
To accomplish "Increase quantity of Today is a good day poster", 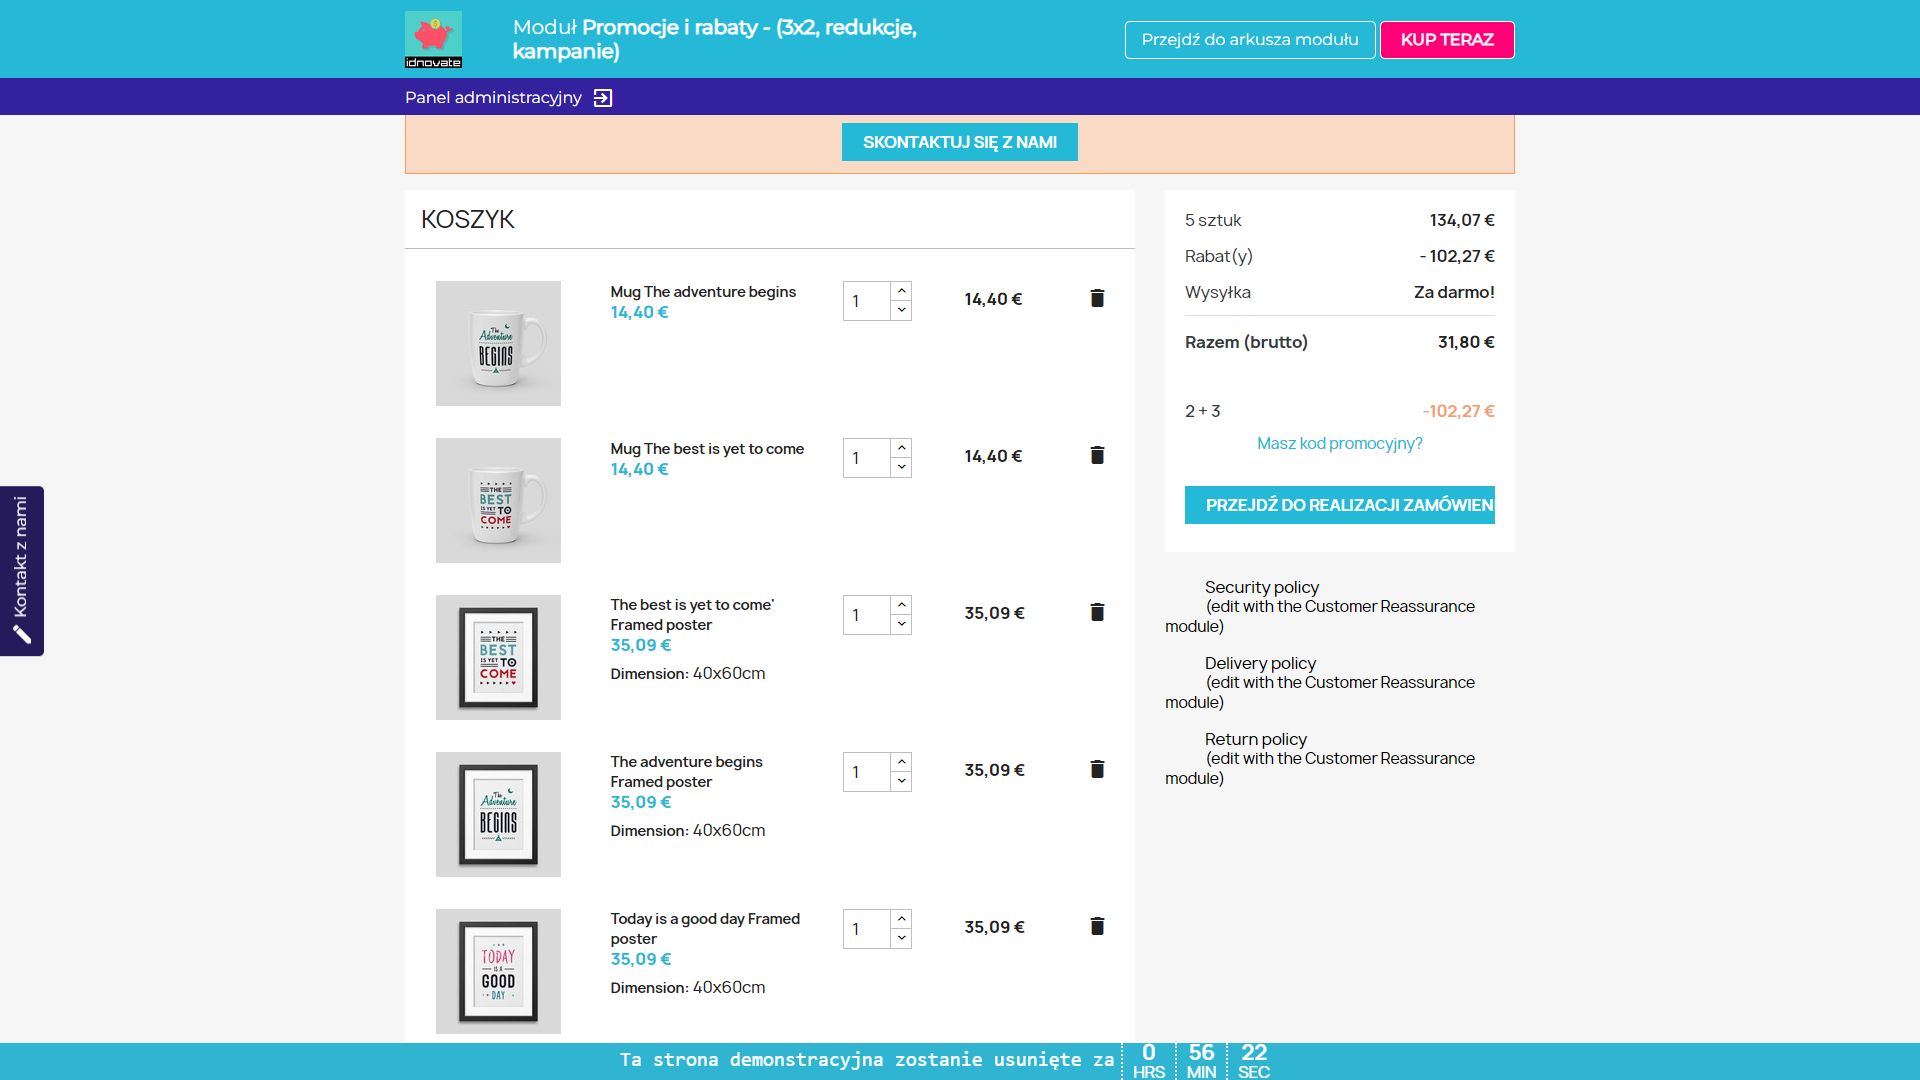I will click(x=901, y=919).
